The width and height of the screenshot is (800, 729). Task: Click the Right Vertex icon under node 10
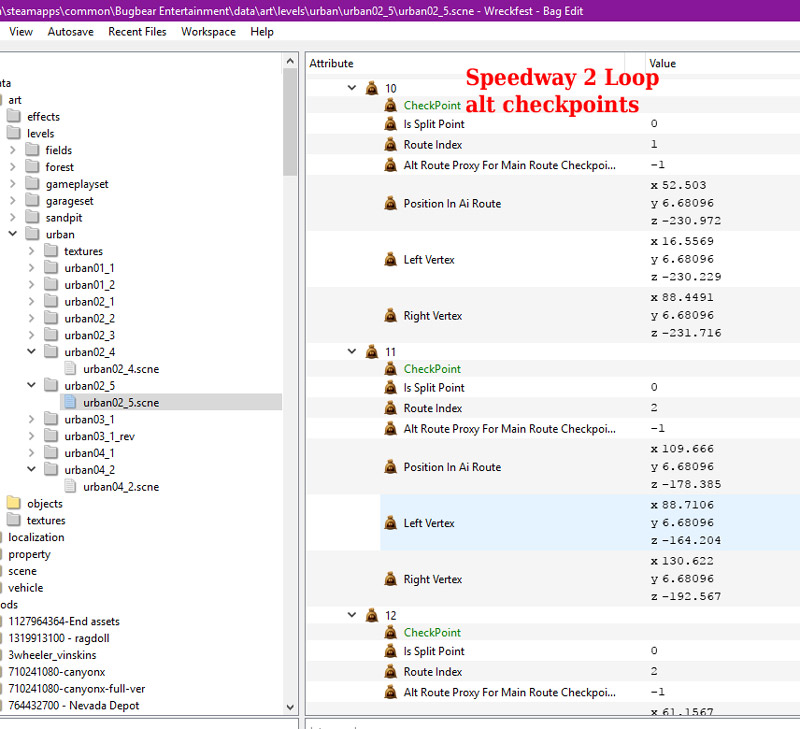point(390,316)
